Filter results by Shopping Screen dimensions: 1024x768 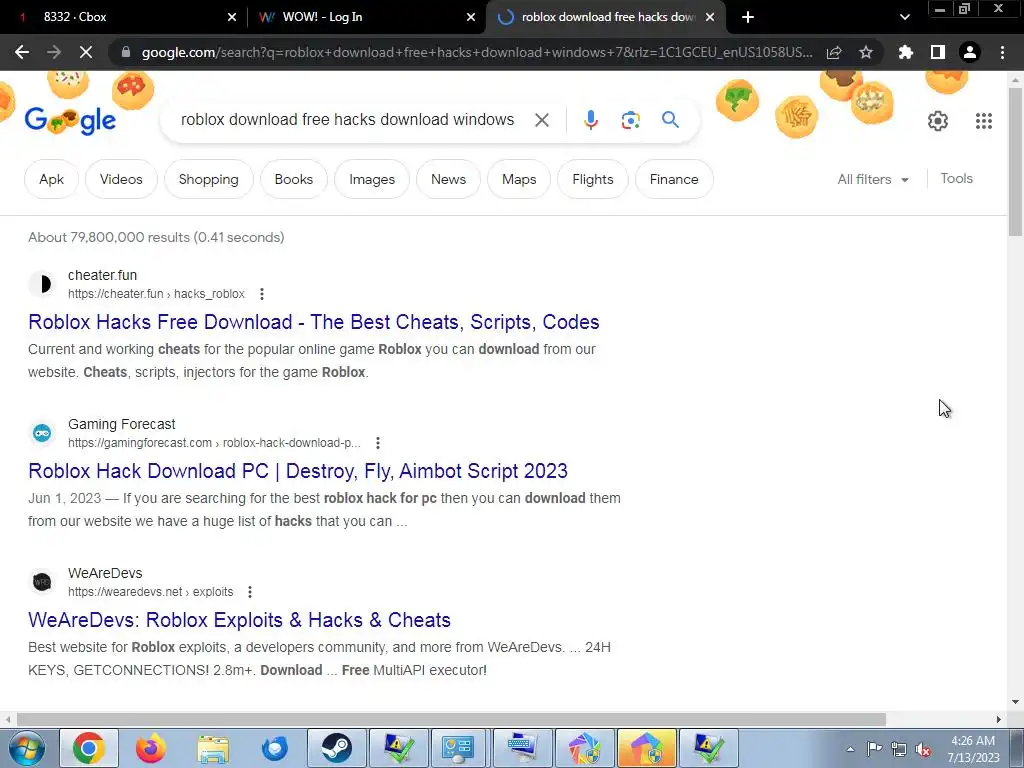coord(208,179)
